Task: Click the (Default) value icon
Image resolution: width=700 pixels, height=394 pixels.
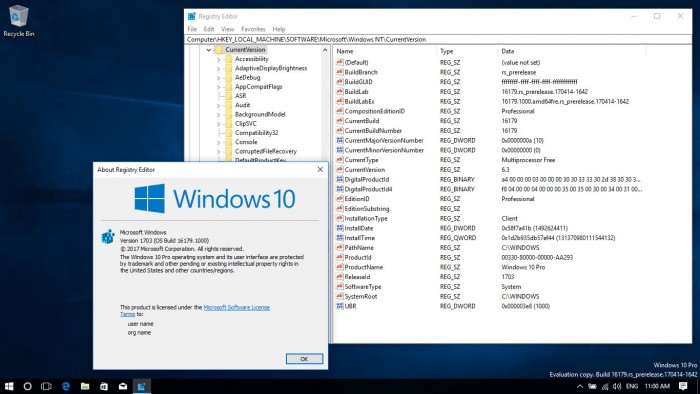Action: pyautogui.click(x=340, y=62)
